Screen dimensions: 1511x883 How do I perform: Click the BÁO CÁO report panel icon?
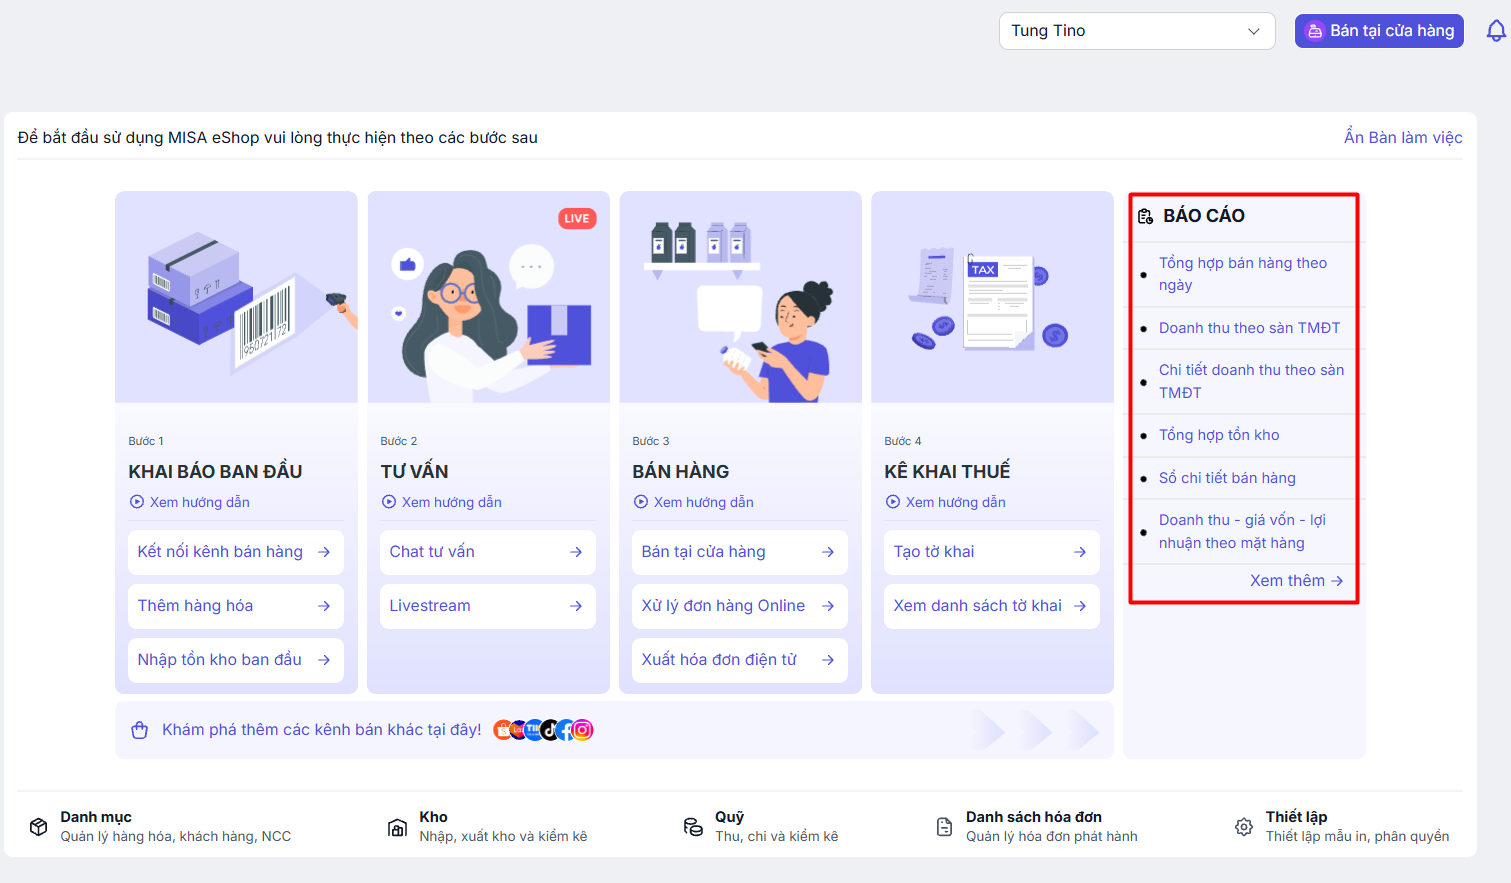coord(1146,215)
